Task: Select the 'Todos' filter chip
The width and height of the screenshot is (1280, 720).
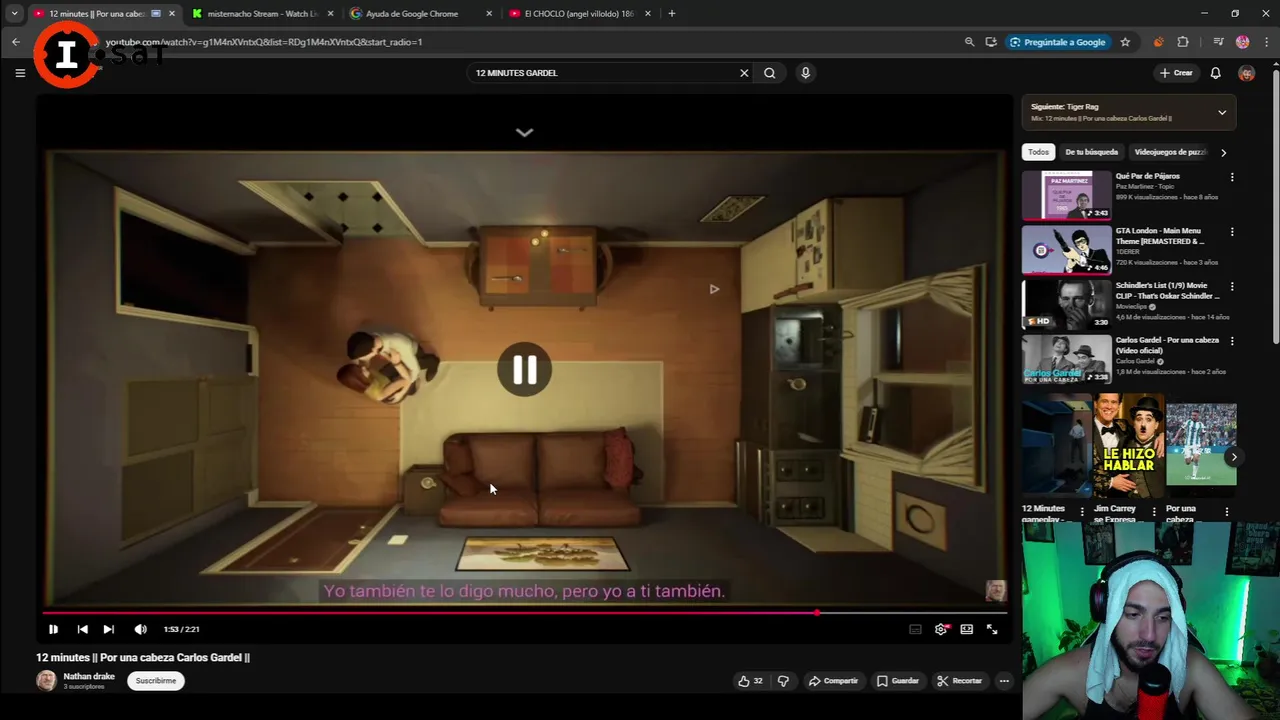Action: click(1038, 152)
